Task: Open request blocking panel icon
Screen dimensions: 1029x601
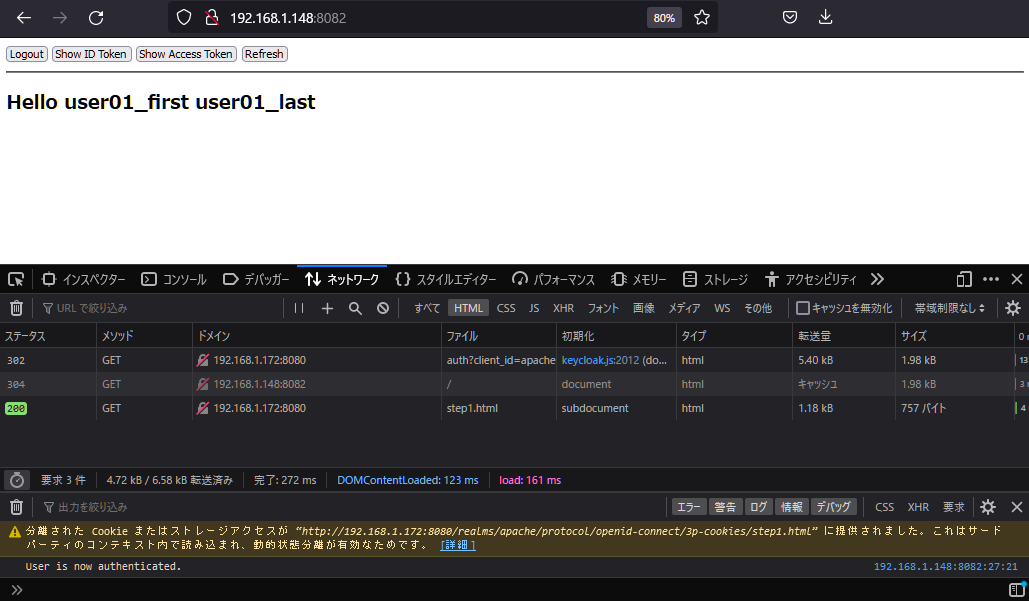Action: 383,308
